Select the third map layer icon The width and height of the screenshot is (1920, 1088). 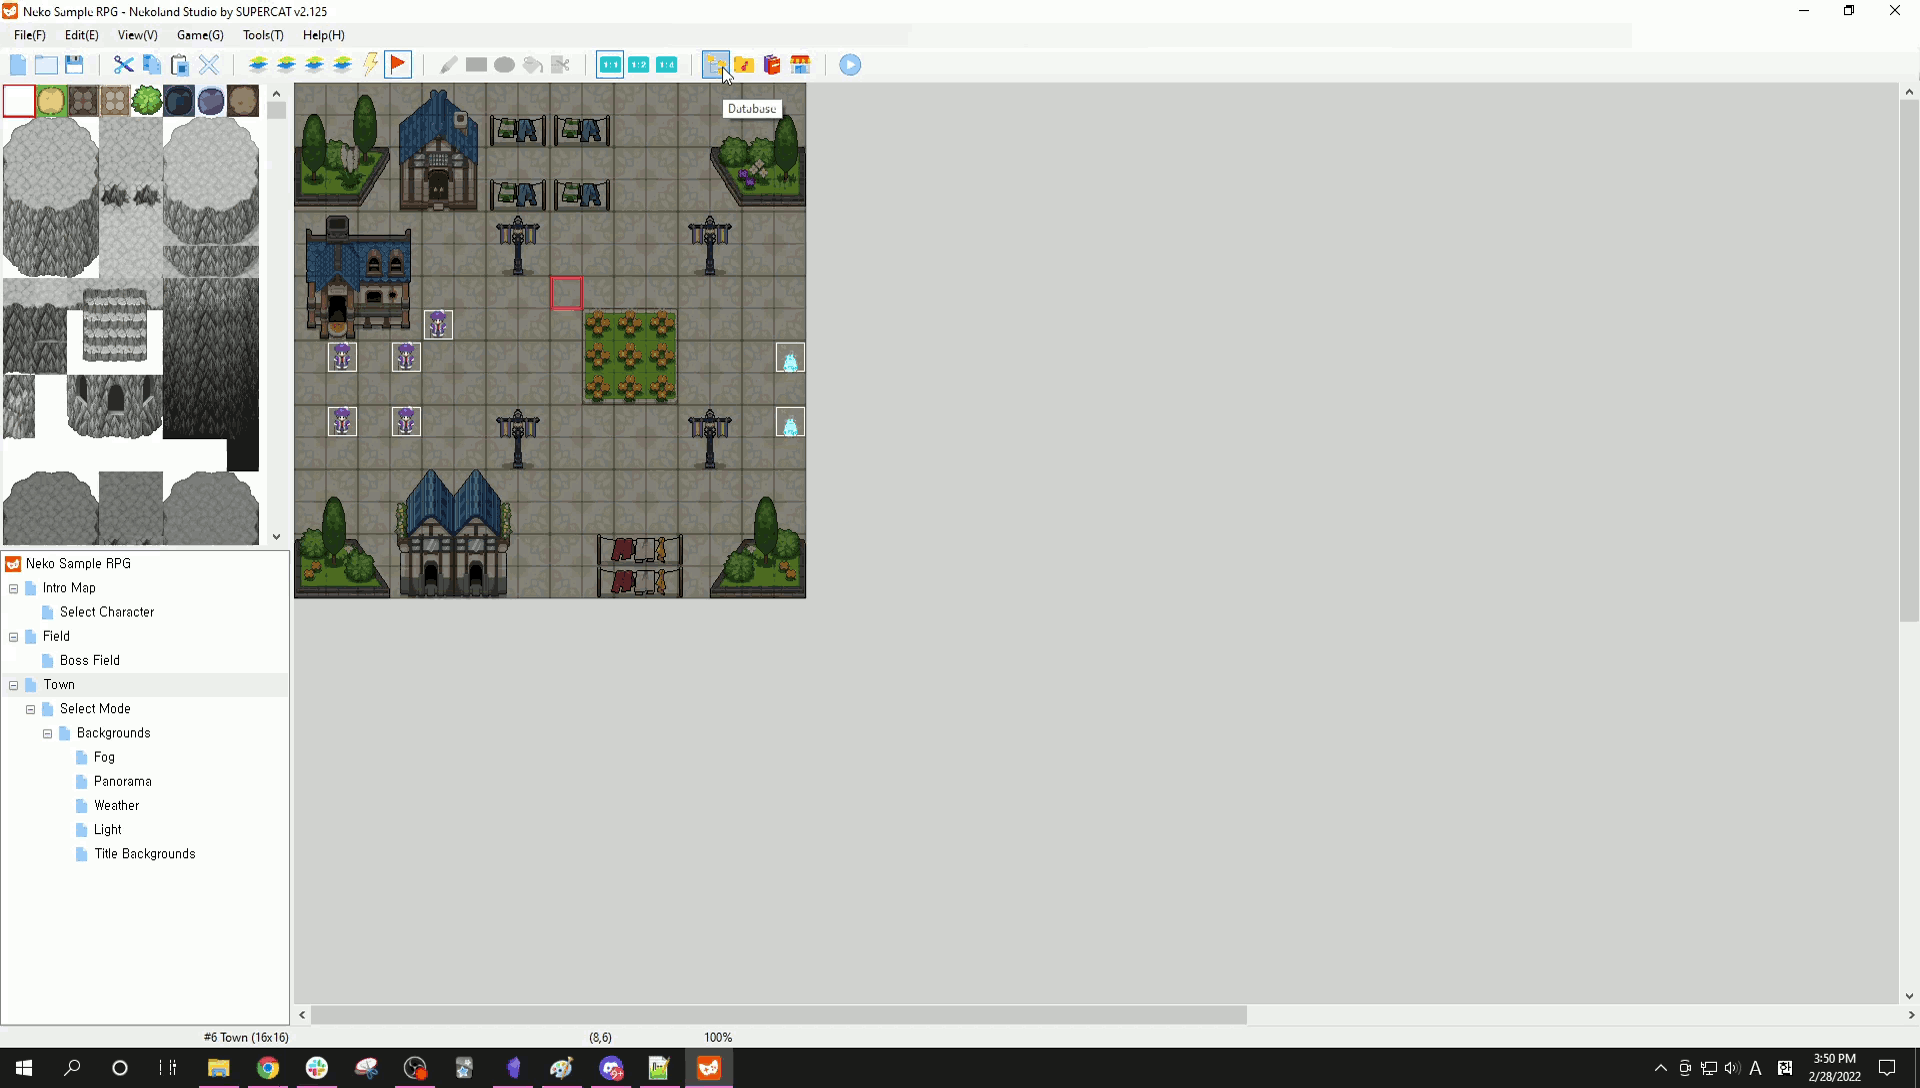coord(314,65)
